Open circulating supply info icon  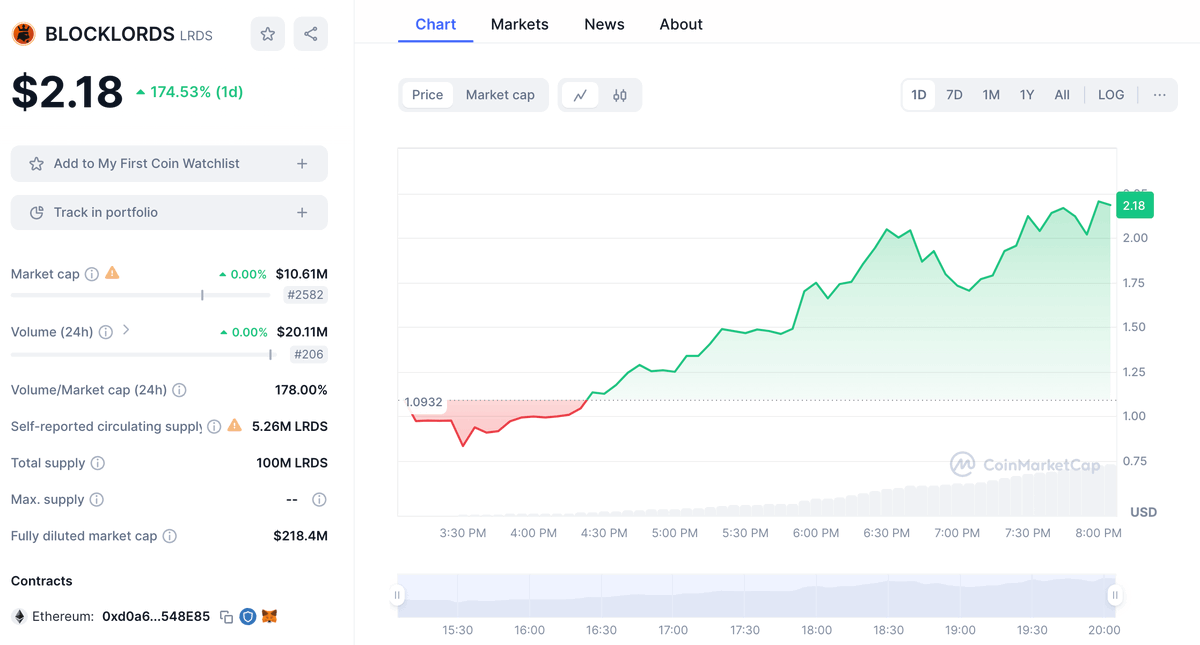[214, 427]
